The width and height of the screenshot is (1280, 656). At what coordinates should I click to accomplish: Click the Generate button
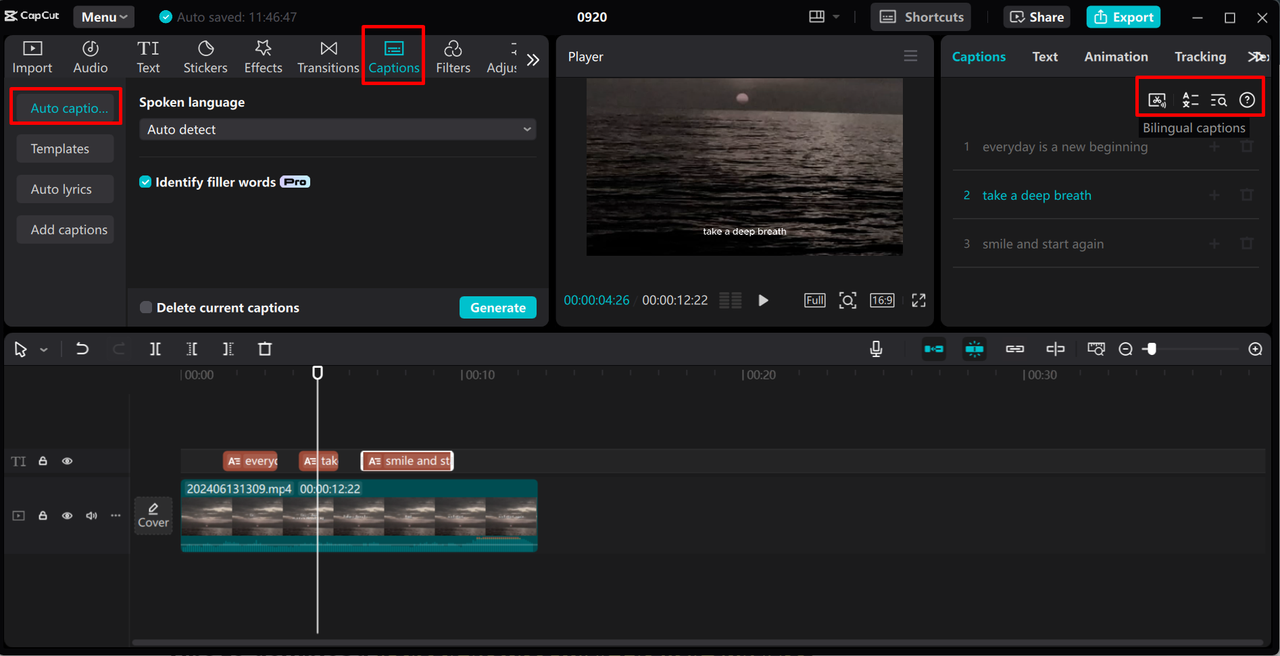(x=498, y=308)
